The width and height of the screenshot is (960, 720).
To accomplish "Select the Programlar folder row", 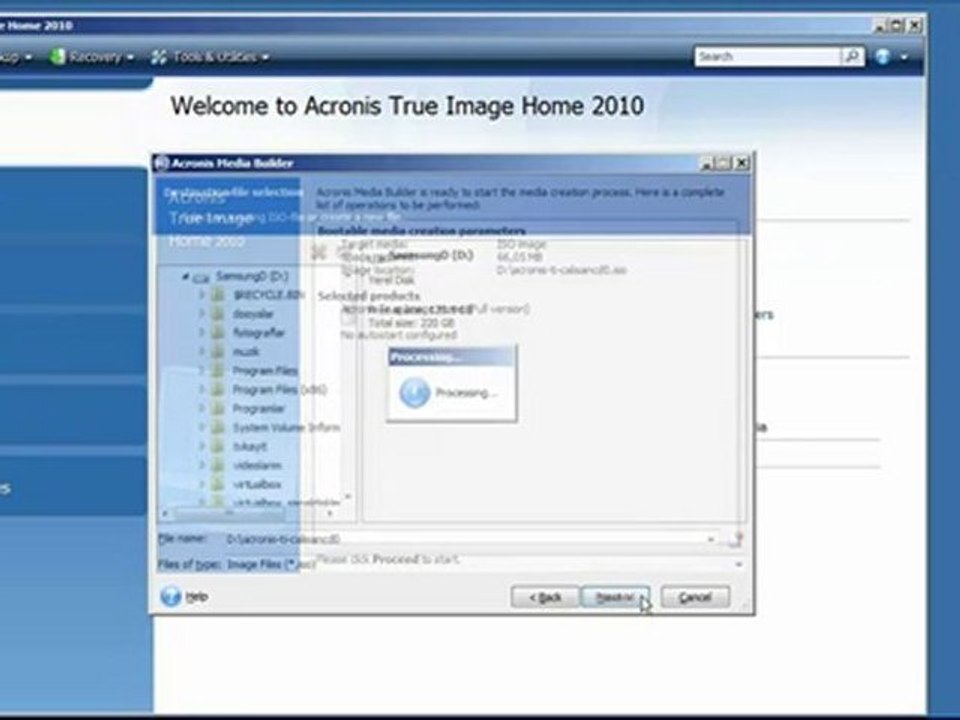I will (258, 408).
